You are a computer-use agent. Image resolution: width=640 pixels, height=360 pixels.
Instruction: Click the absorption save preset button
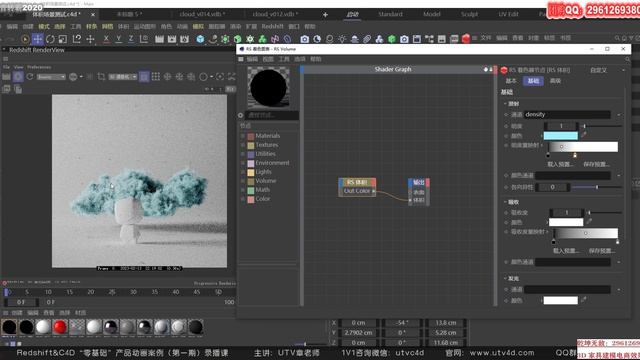click(x=602, y=251)
